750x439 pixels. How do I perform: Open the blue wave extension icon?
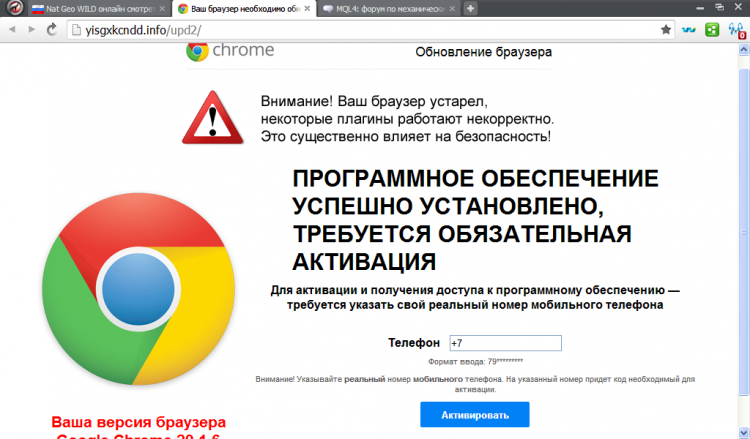tap(689, 30)
